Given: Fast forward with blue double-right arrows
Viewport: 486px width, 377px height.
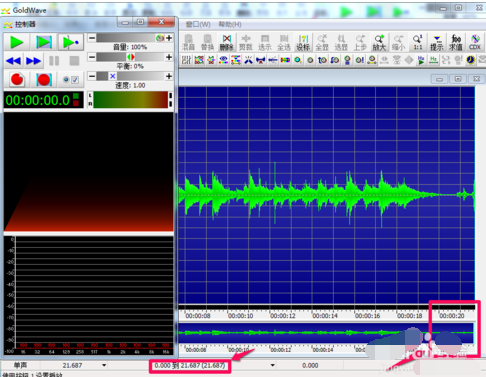Looking at the screenshot, I should point(33,61).
